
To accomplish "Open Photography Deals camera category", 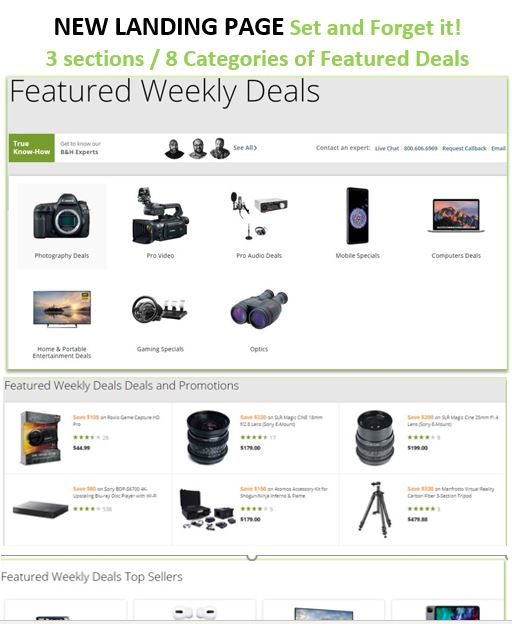I will click(x=62, y=226).
